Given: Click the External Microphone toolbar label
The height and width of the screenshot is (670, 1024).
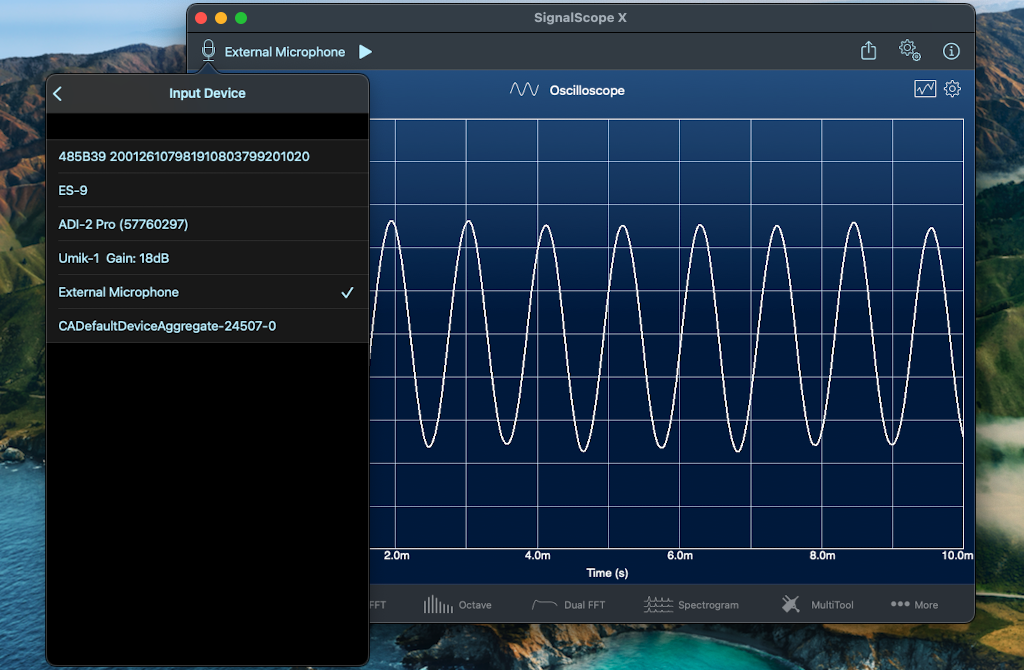Looking at the screenshot, I should tap(285, 52).
